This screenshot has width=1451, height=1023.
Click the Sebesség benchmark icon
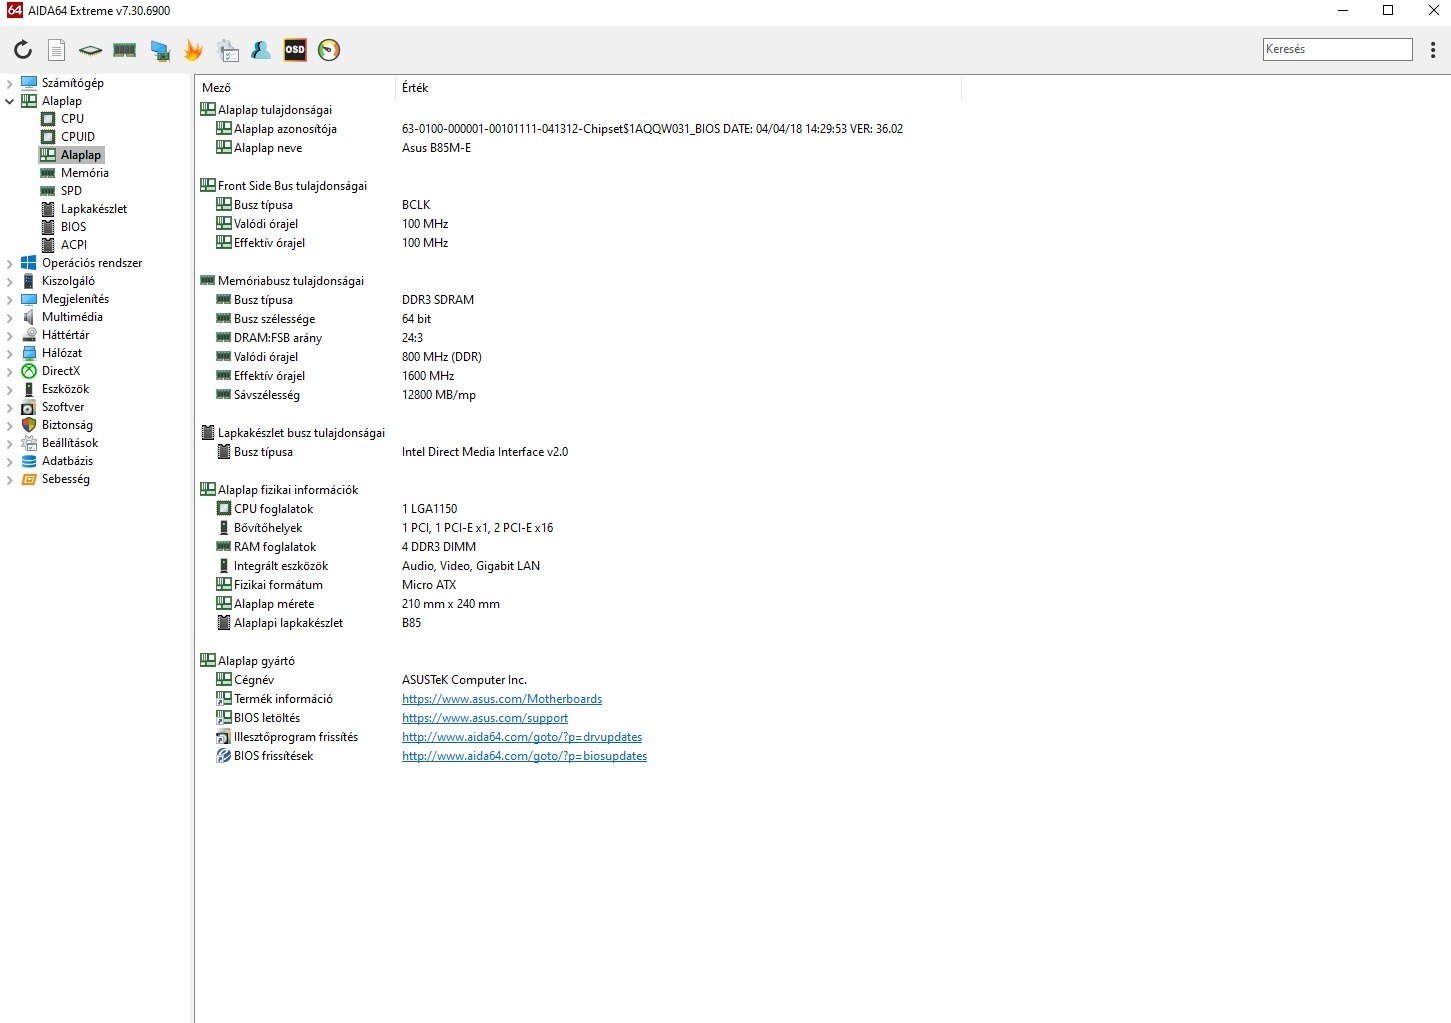29,479
